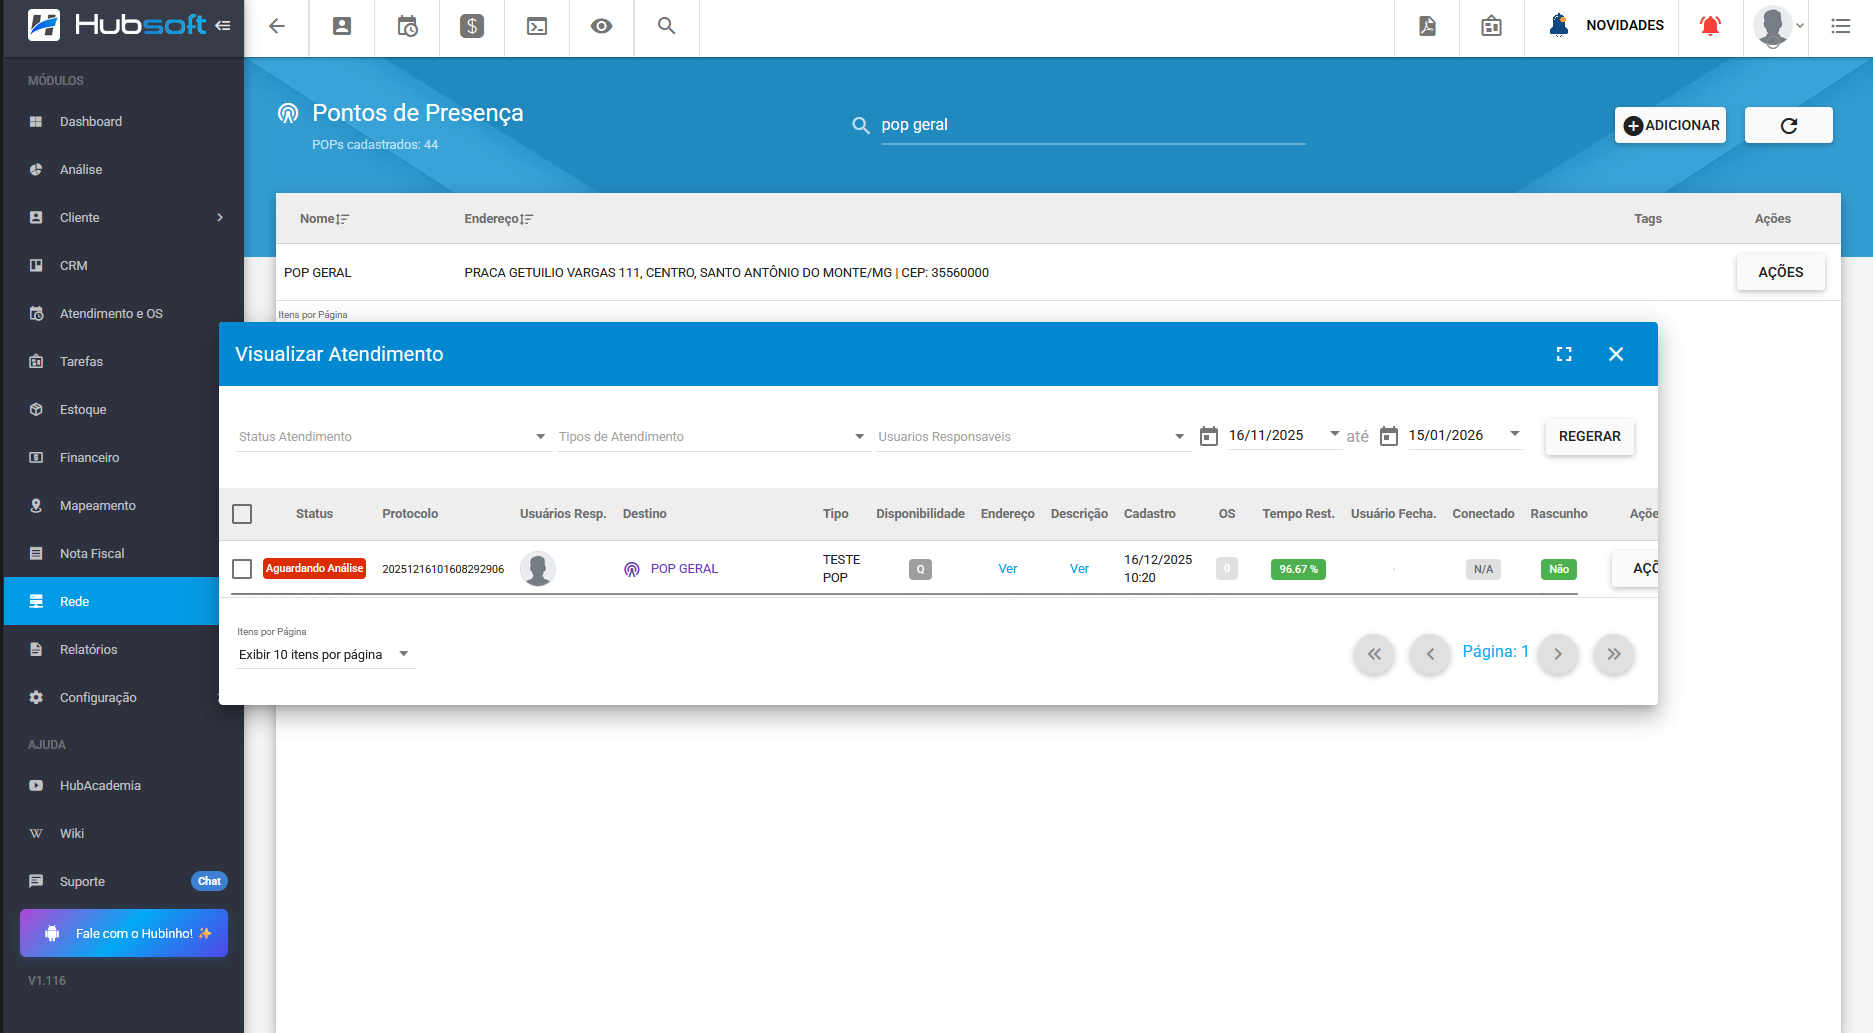
Task: Go to Financeiro module in sidebar
Action: point(89,457)
